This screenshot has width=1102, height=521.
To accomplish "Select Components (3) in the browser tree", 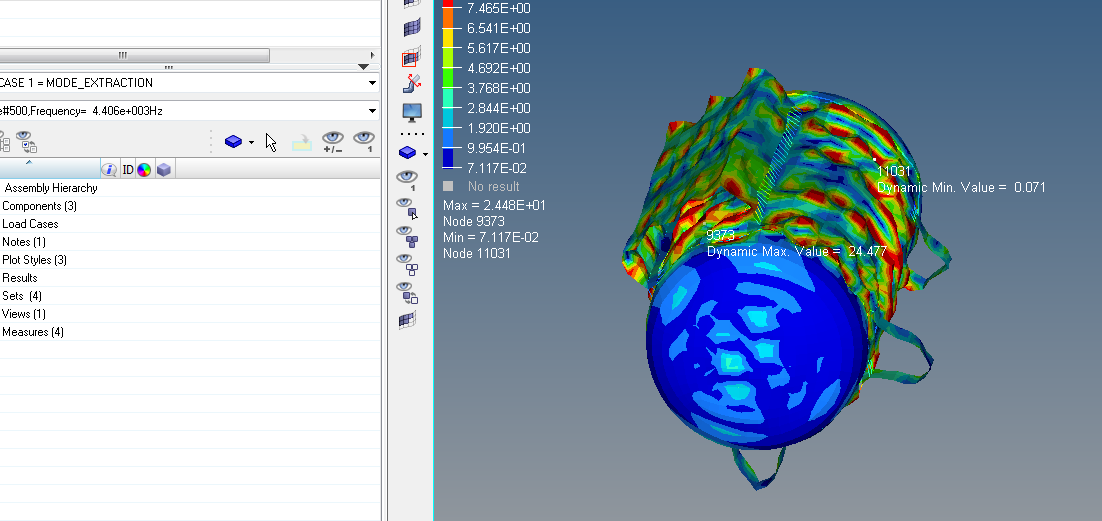I will [40, 206].
